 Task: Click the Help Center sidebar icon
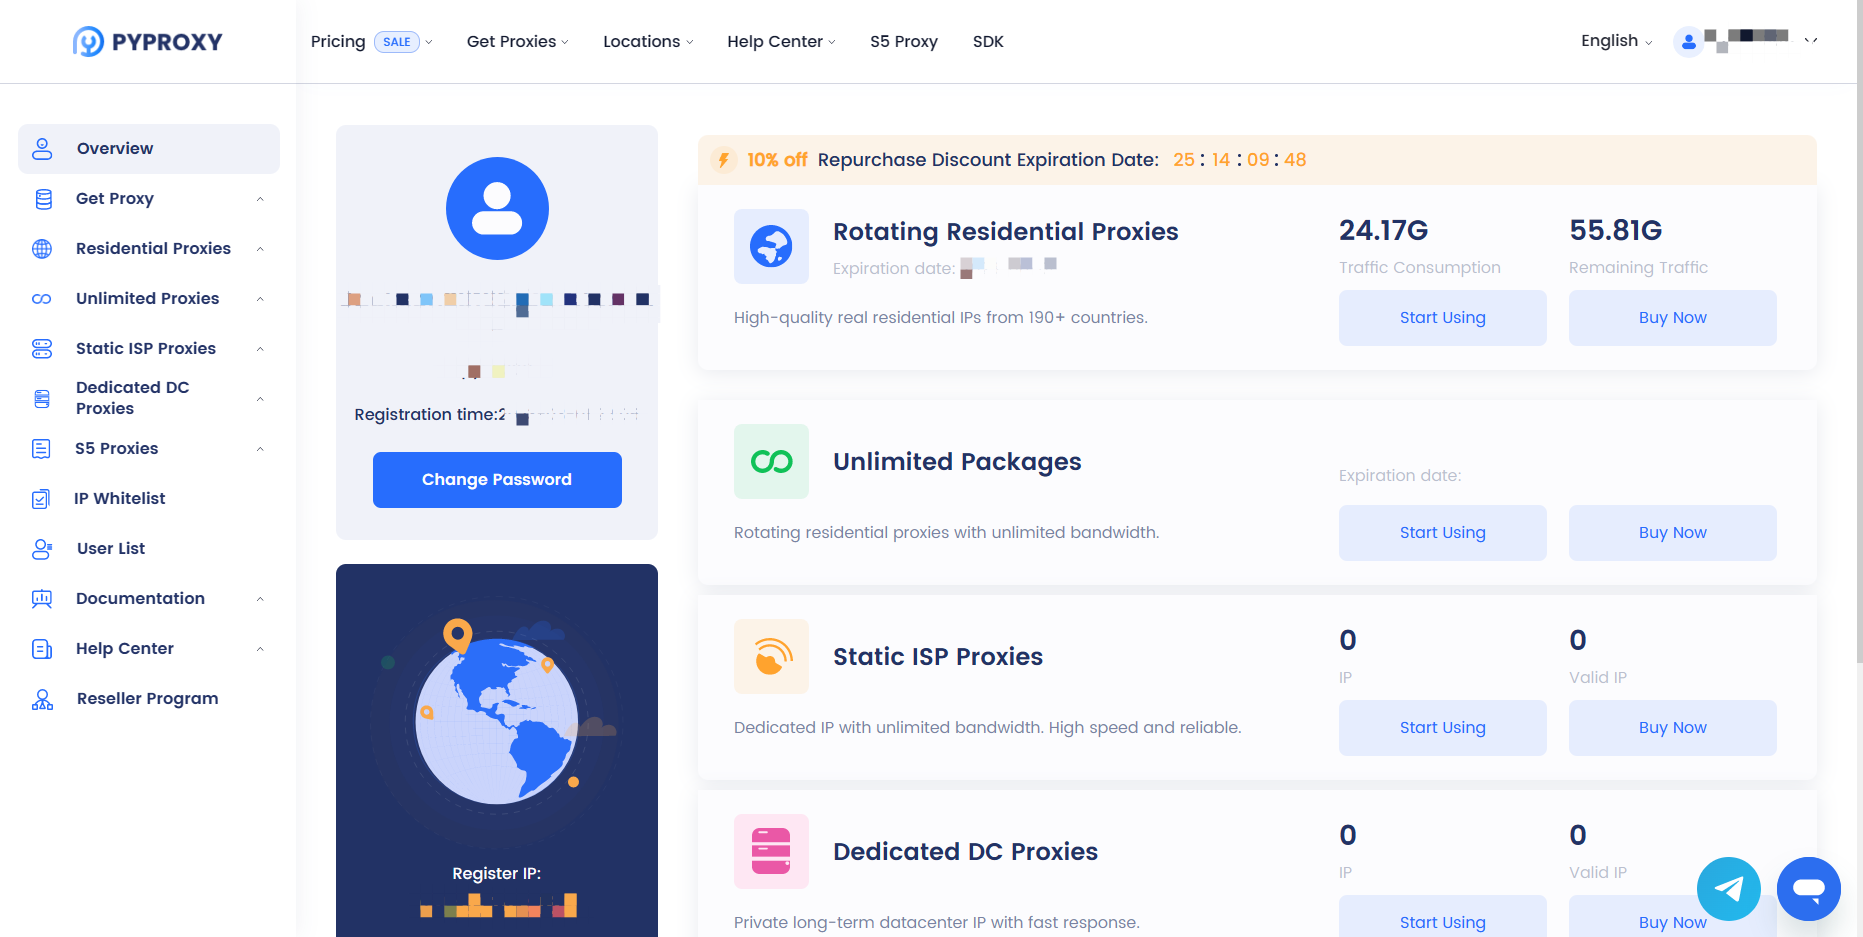tap(42, 649)
